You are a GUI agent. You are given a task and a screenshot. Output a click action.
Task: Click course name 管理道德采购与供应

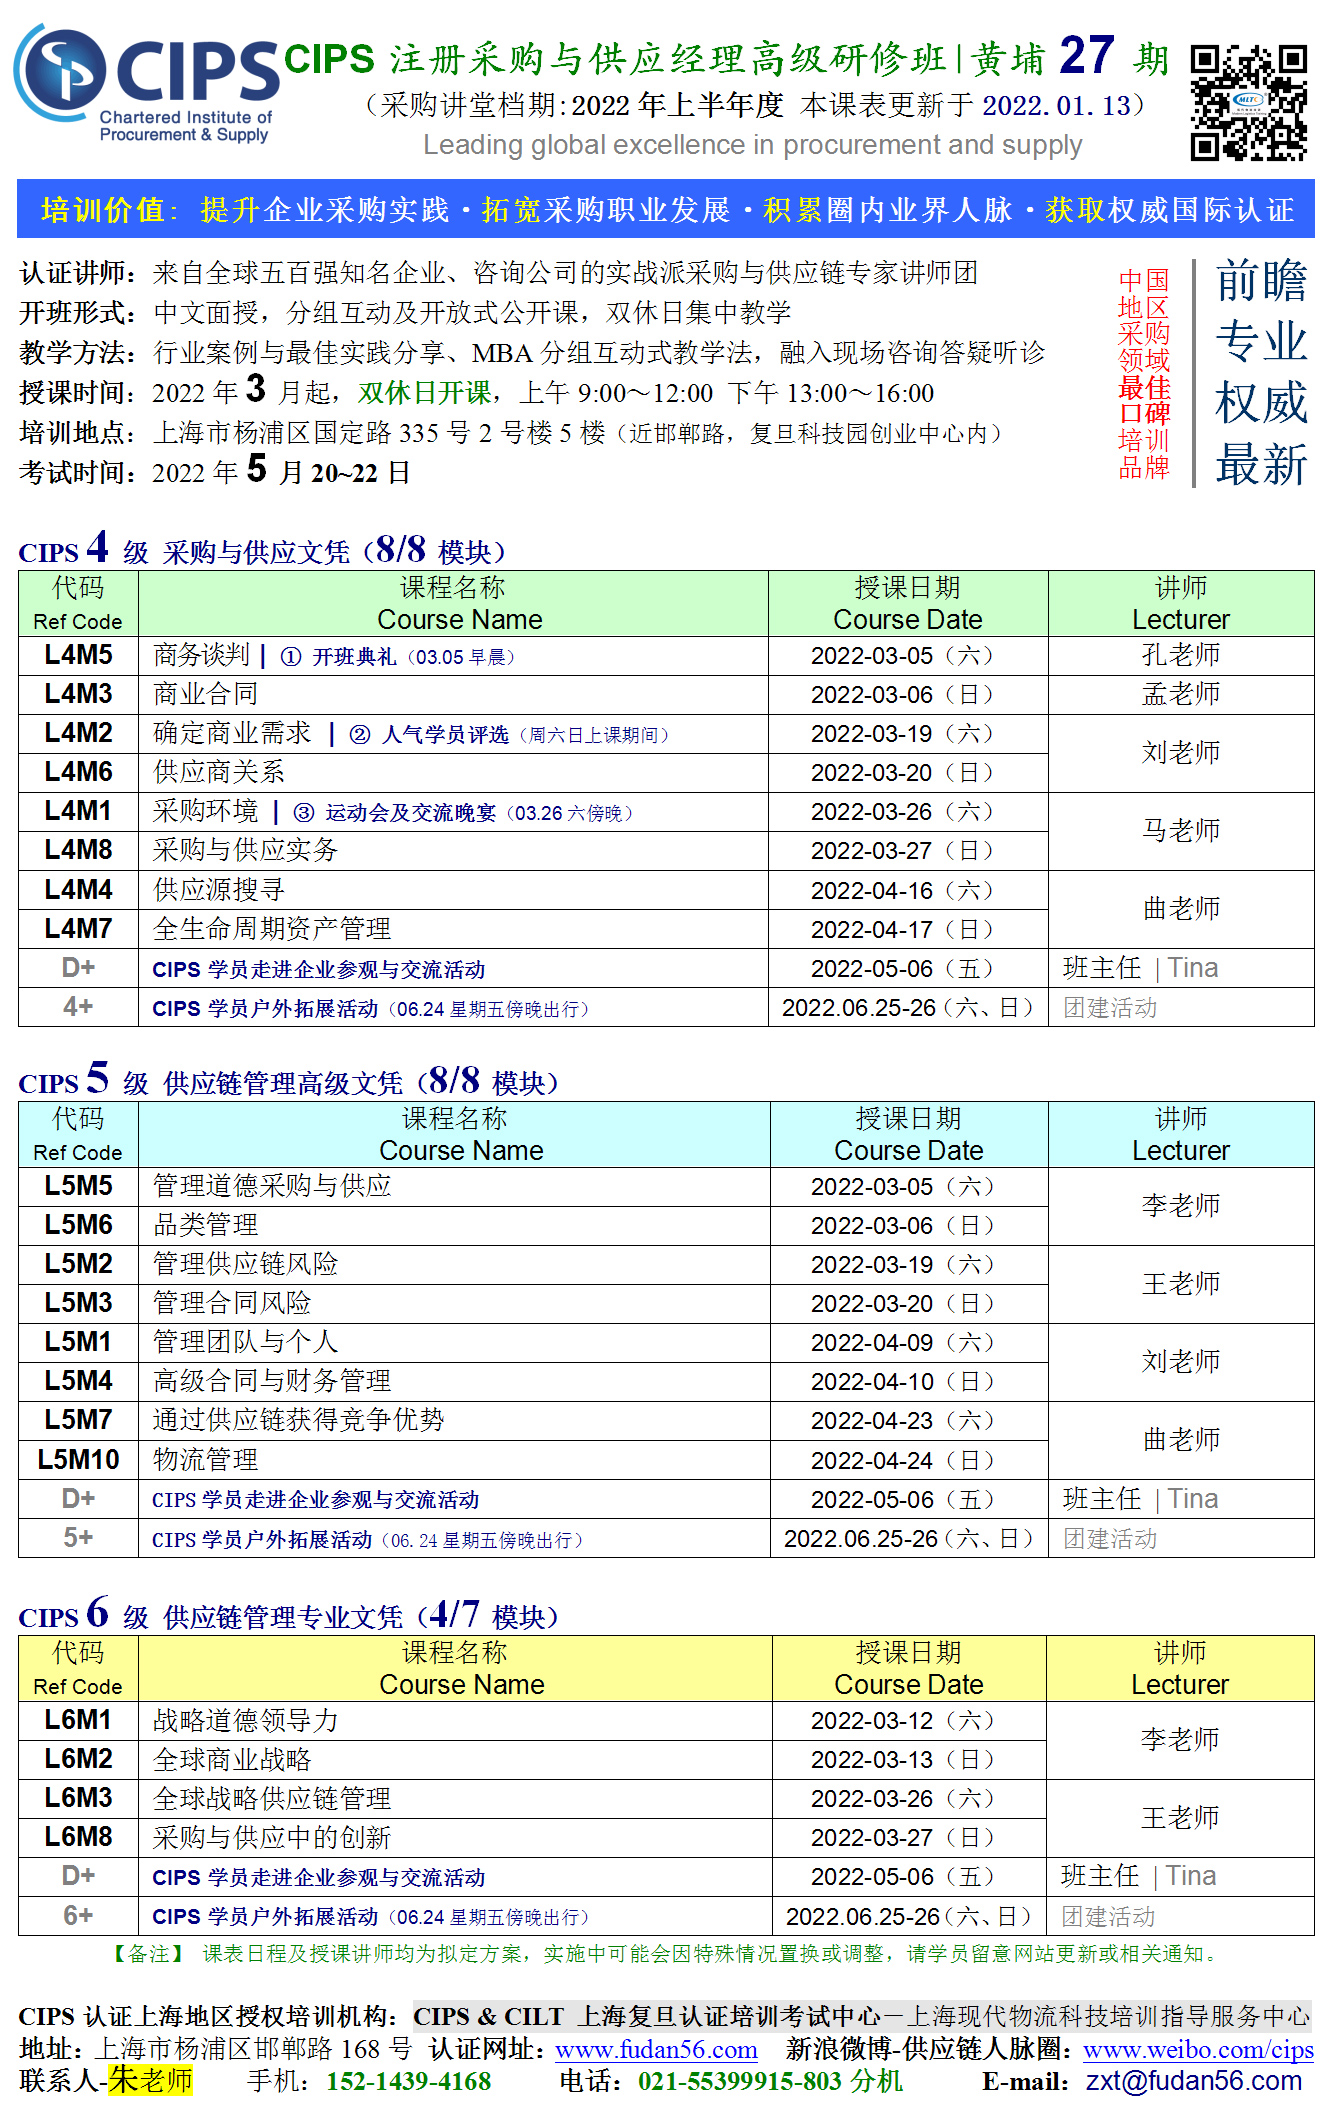coord(272,1186)
